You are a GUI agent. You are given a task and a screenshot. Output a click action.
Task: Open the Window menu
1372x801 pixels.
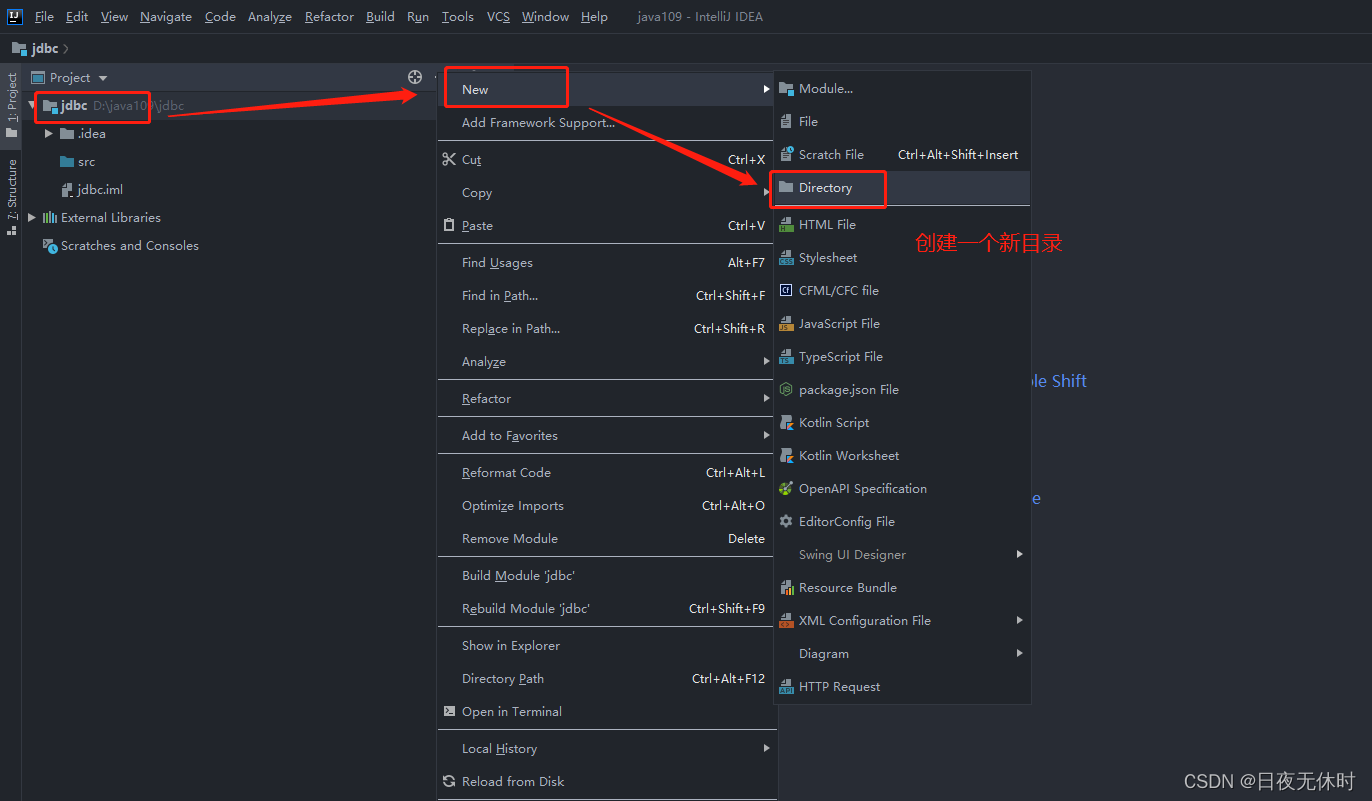click(x=545, y=16)
